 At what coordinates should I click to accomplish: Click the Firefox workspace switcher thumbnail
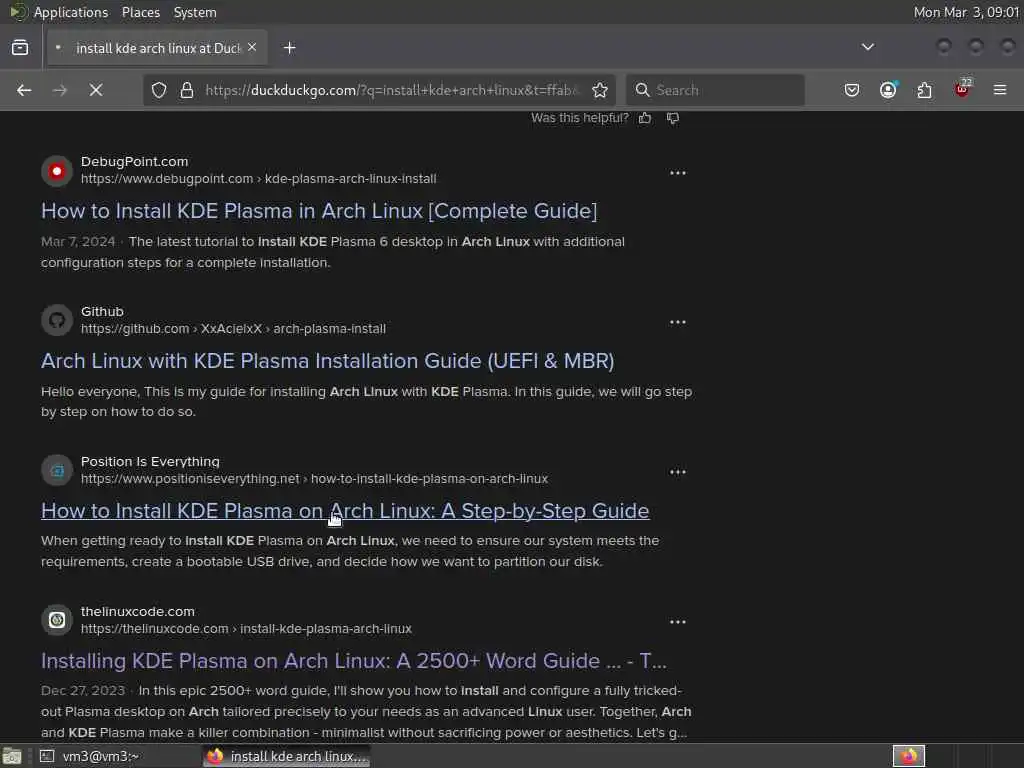click(908, 756)
